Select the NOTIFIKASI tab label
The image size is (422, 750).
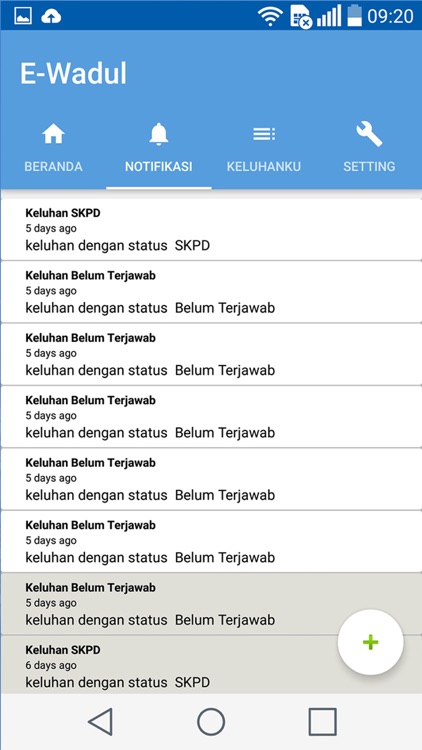click(159, 166)
